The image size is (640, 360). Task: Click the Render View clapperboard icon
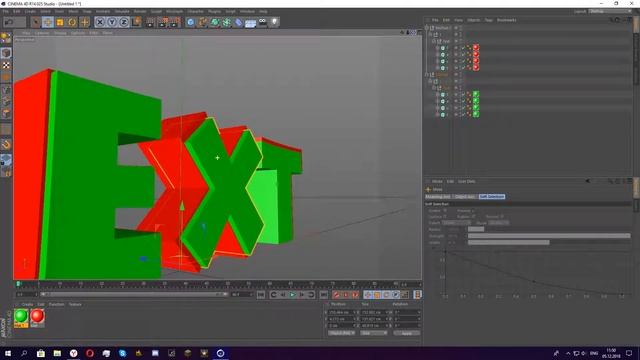[x=150, y=22]
